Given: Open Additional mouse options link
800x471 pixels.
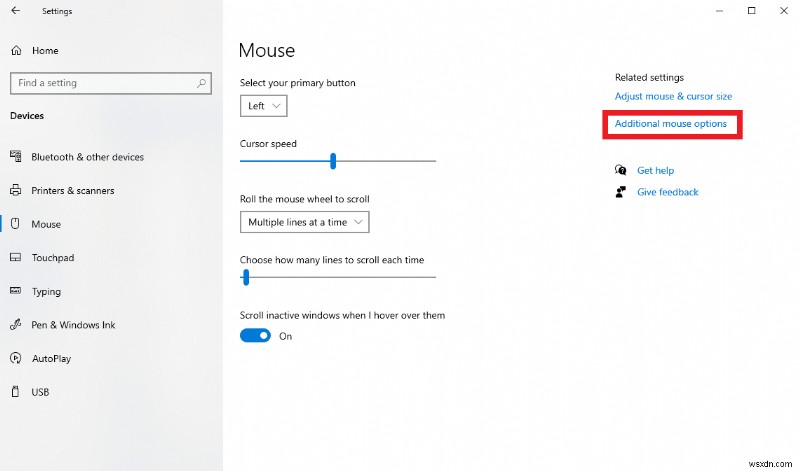Looking at the screenshot, I should click(670, 124).
